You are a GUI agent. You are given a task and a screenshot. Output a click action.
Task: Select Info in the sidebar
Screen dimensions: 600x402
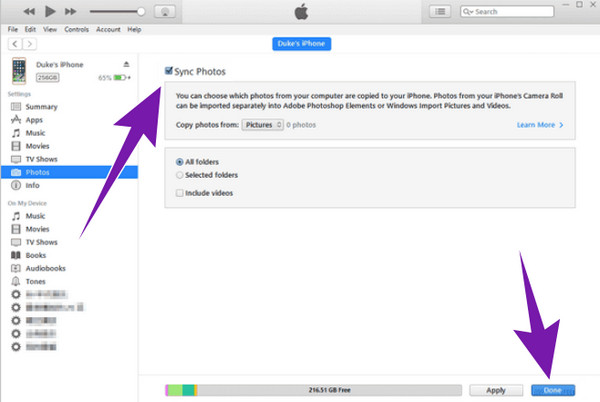click(69, 185)
